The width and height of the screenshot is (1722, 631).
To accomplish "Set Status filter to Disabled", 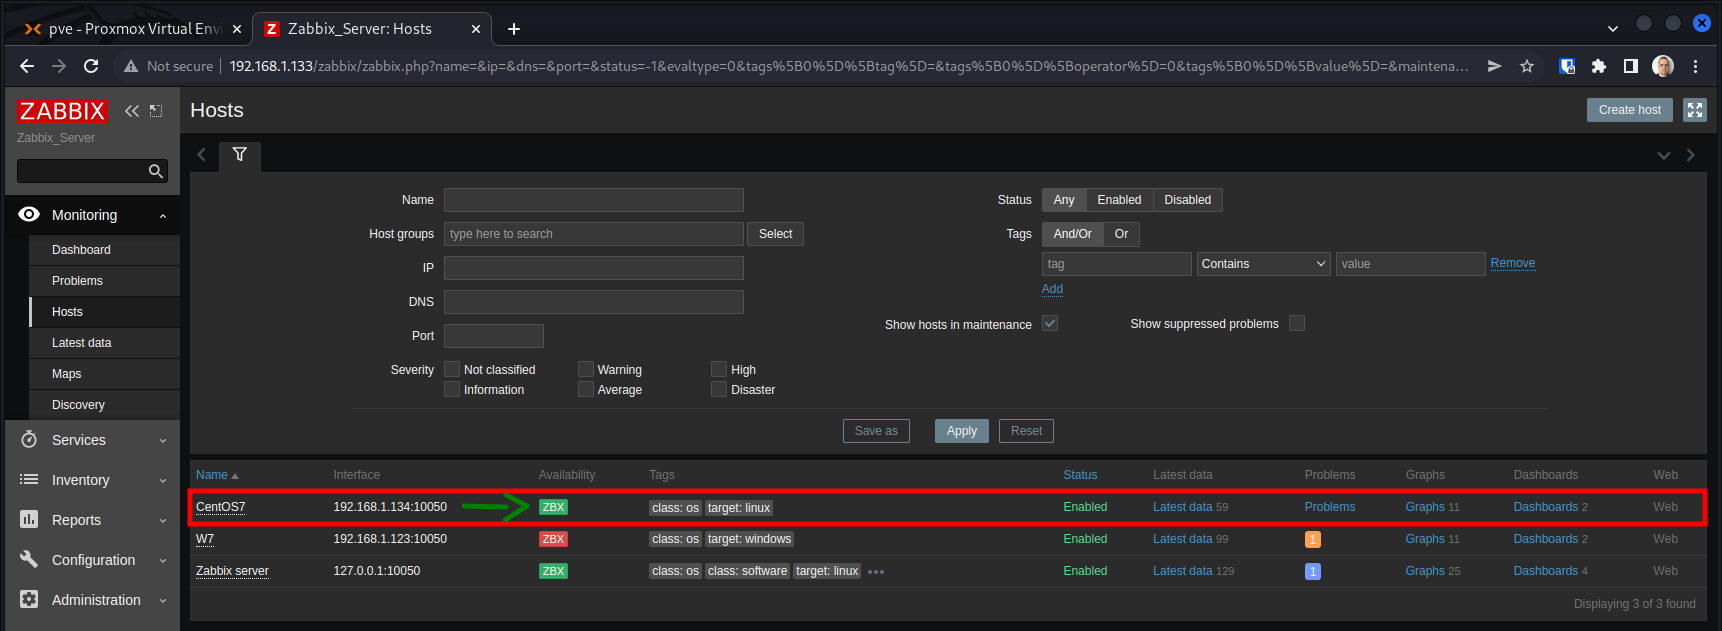I will 1187,200.
